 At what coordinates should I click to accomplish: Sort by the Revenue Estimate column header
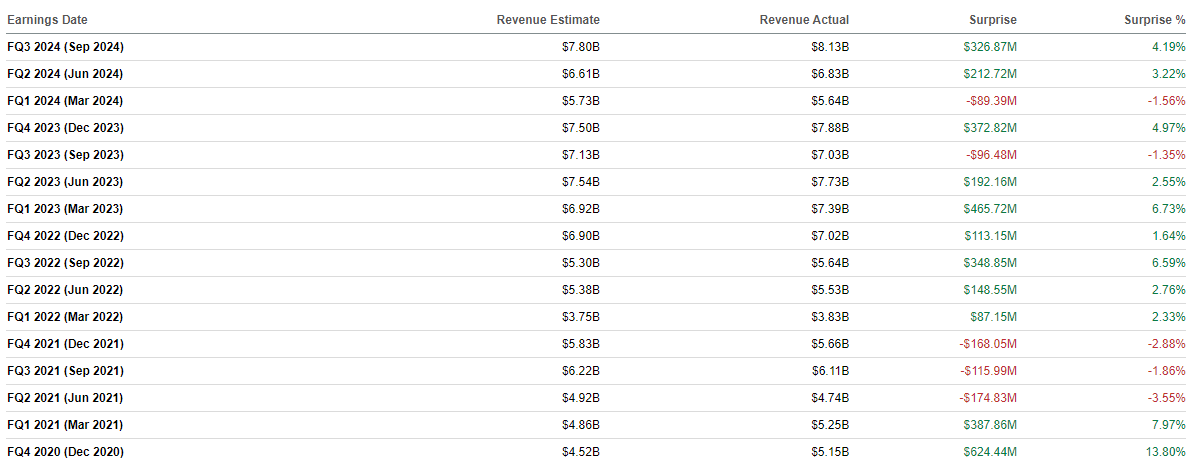pyautogui.click(x=548, y=20)
